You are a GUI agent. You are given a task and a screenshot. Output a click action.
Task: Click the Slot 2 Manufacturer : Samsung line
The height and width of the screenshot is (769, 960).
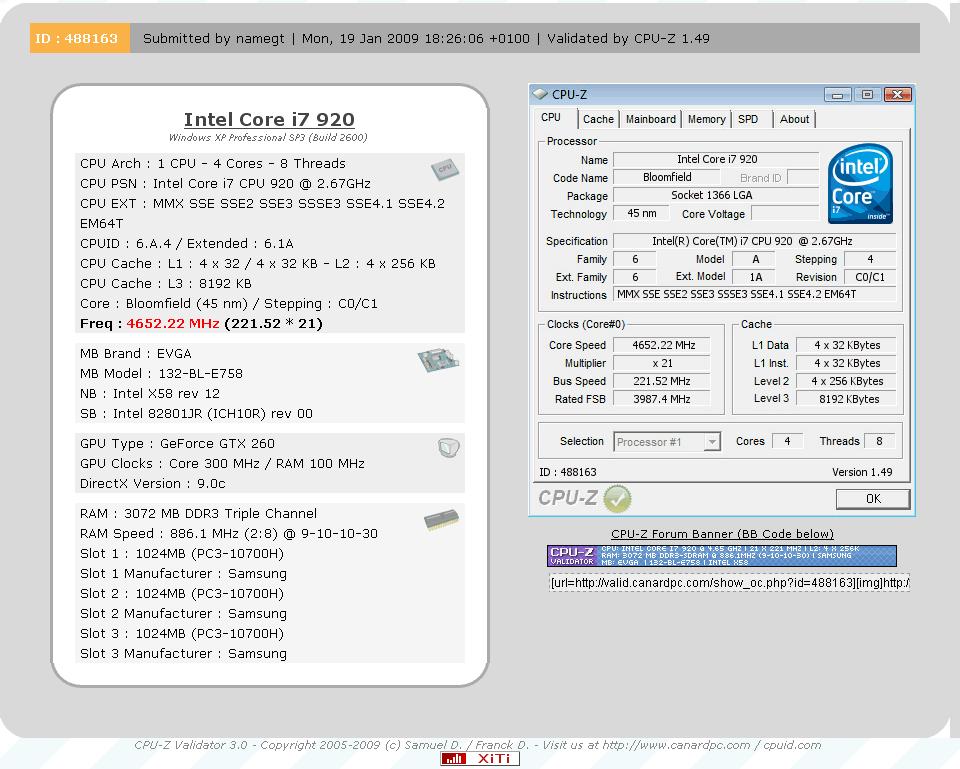(x=183, y=613)
